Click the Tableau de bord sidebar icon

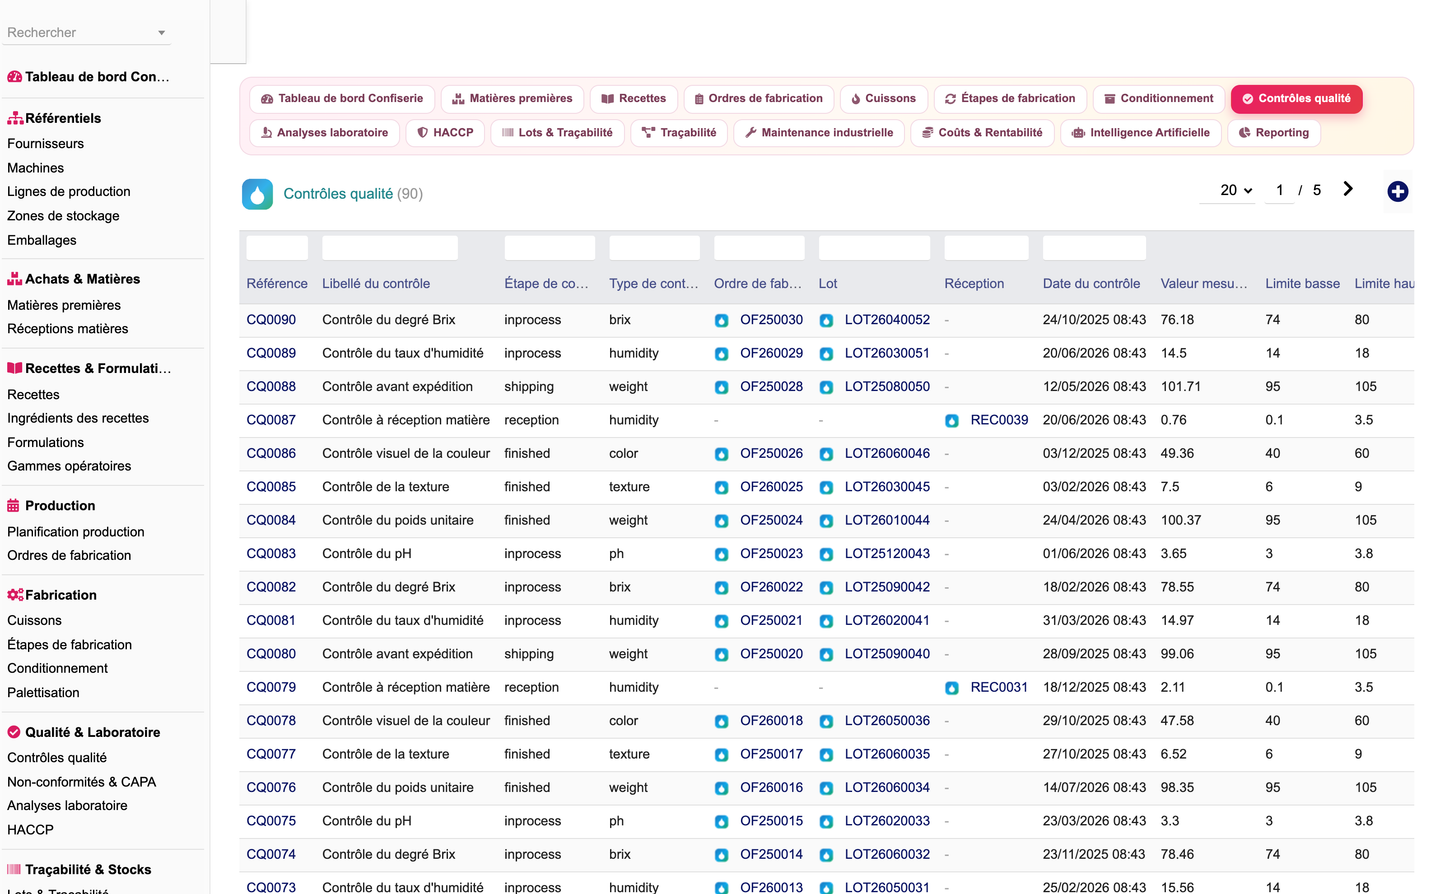pyautogui.click(x=15, y=77)
